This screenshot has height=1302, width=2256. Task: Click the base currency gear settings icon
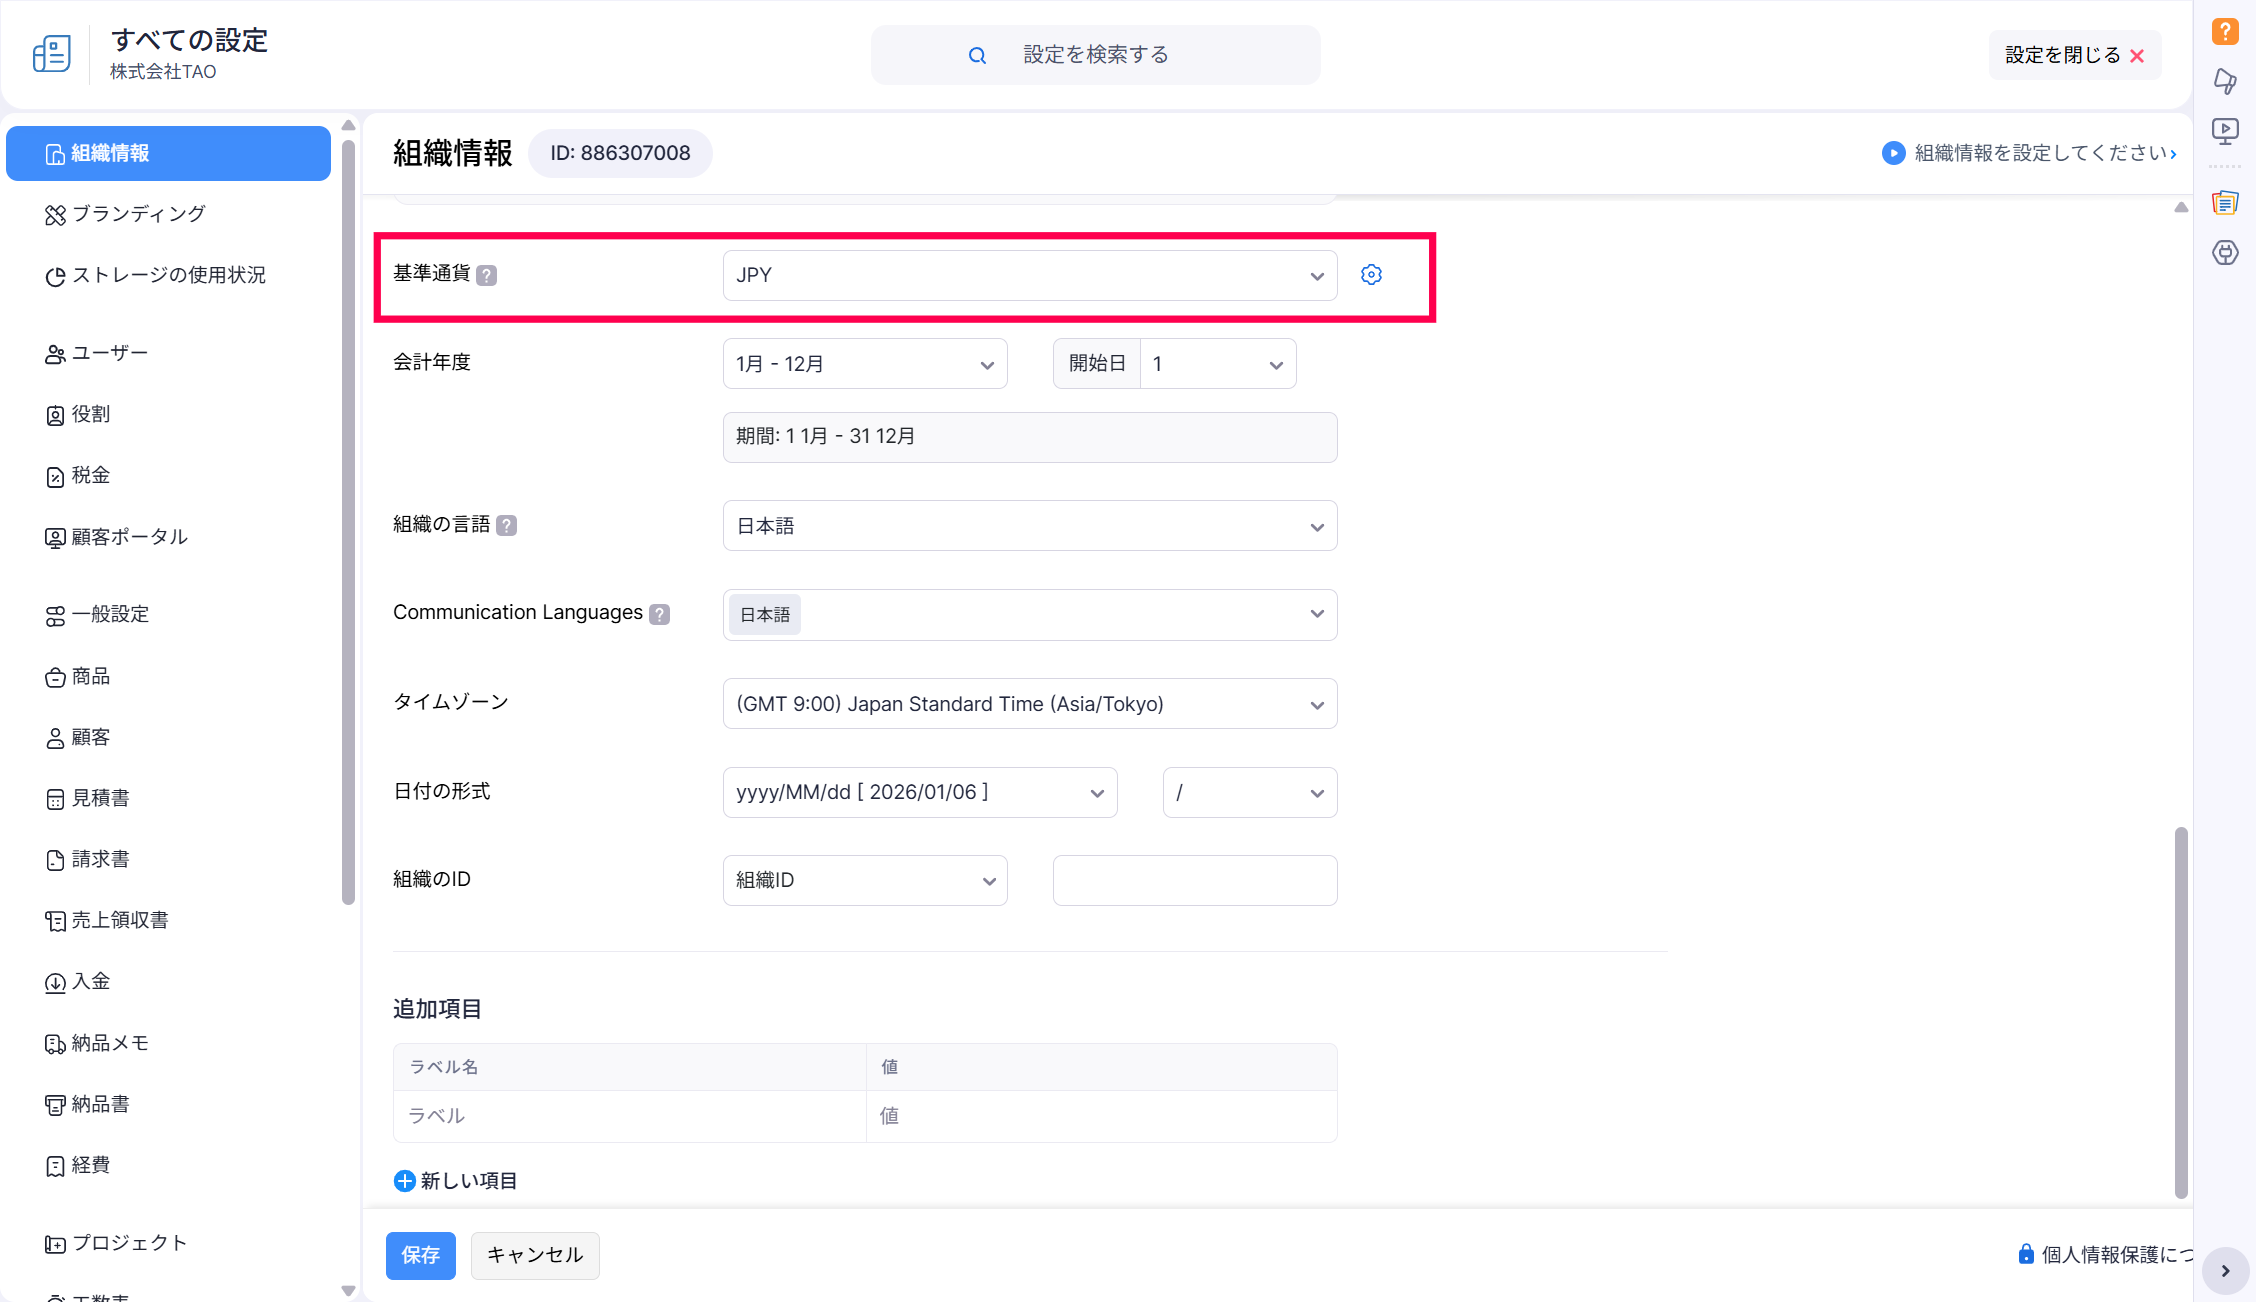coord(1371,275)
